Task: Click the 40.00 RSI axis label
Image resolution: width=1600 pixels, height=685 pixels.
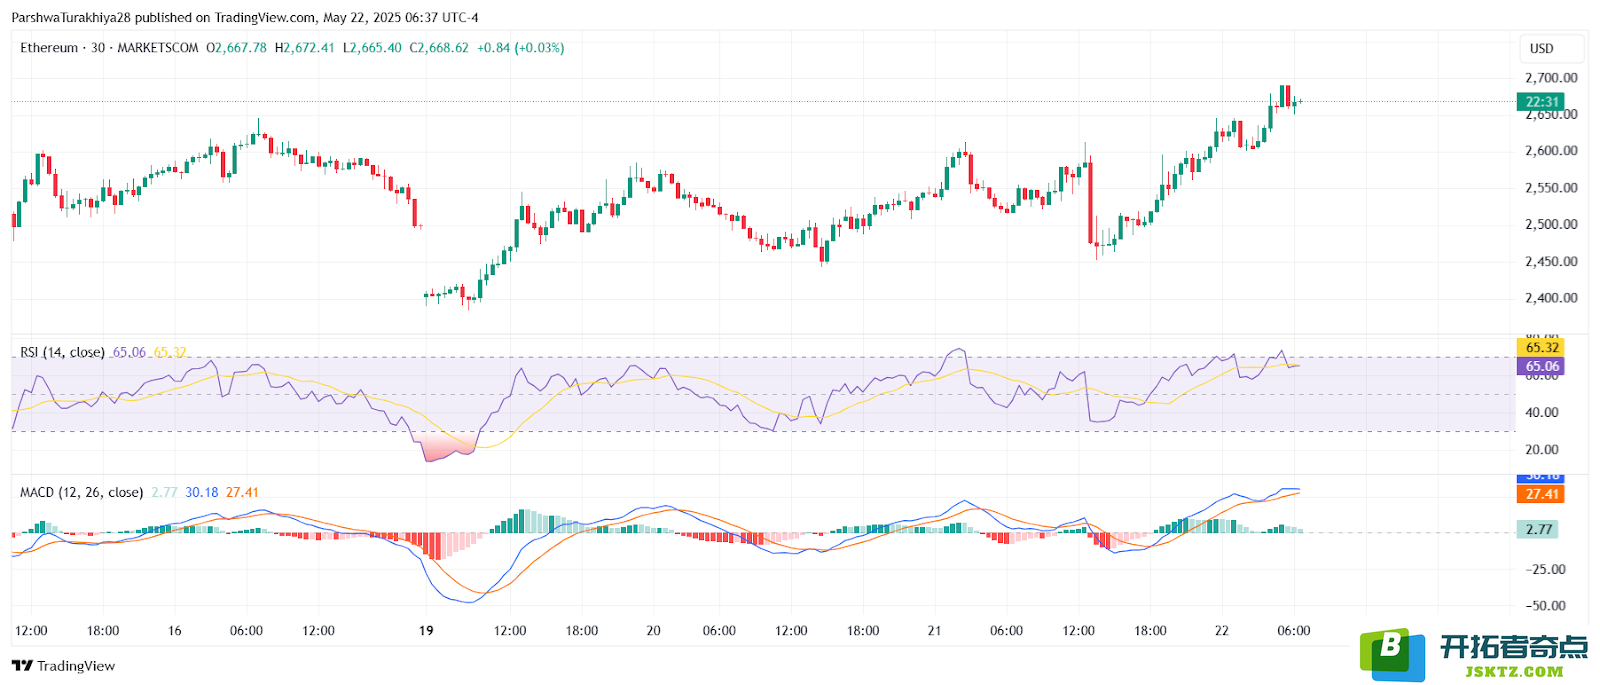Action: tap(1542, 412)
